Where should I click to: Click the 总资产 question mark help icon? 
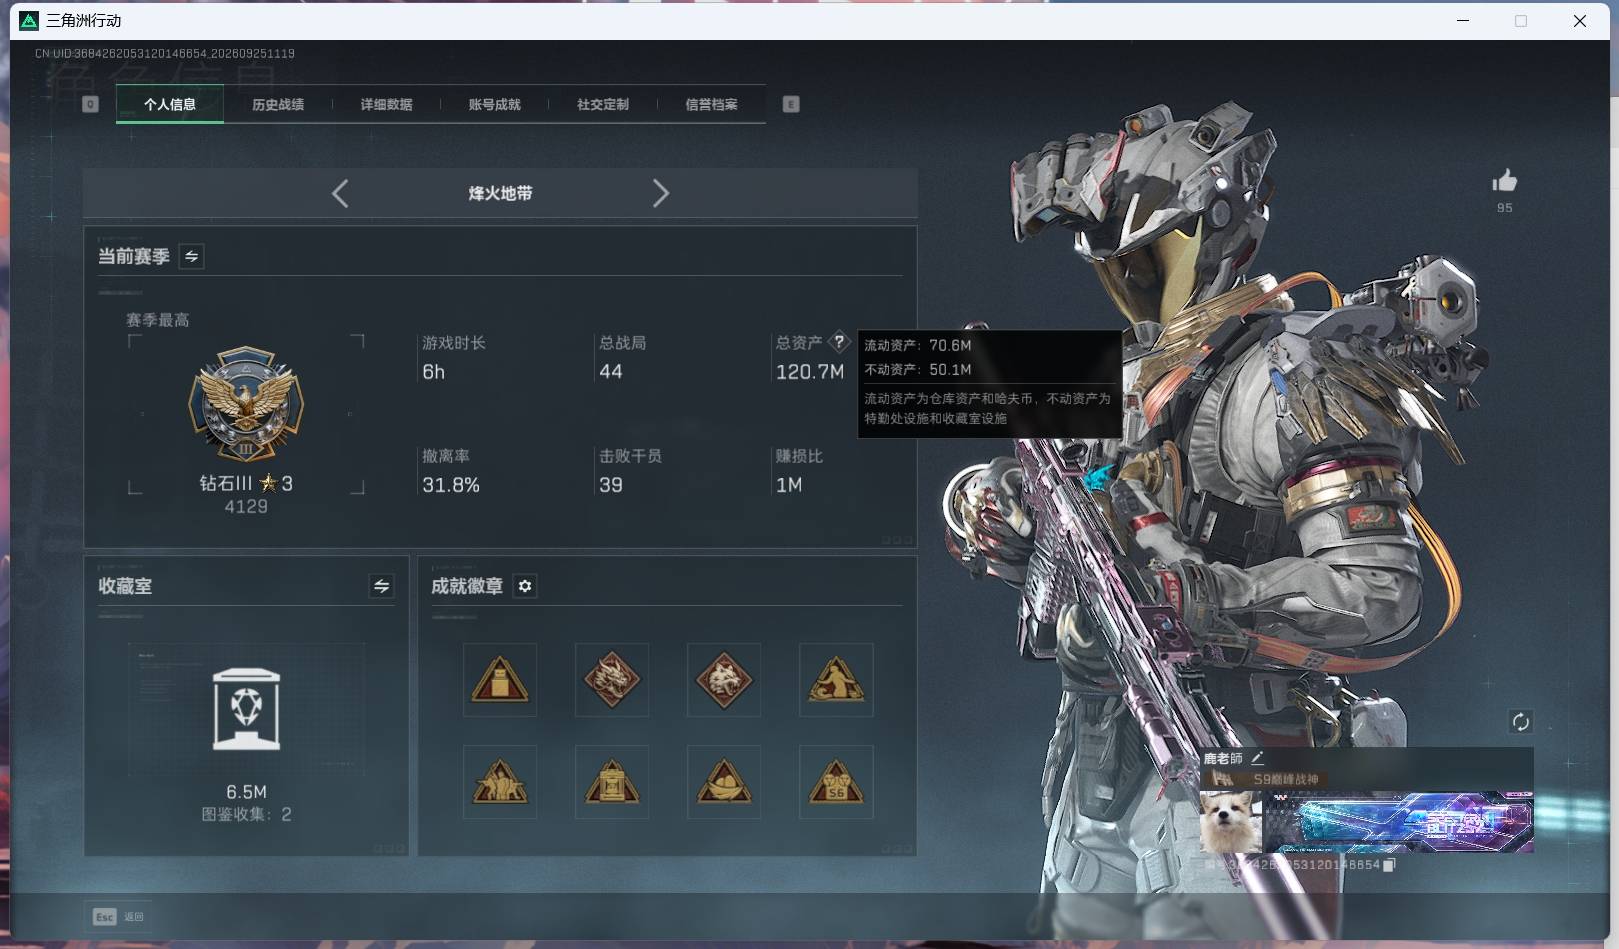pos(839,342)
